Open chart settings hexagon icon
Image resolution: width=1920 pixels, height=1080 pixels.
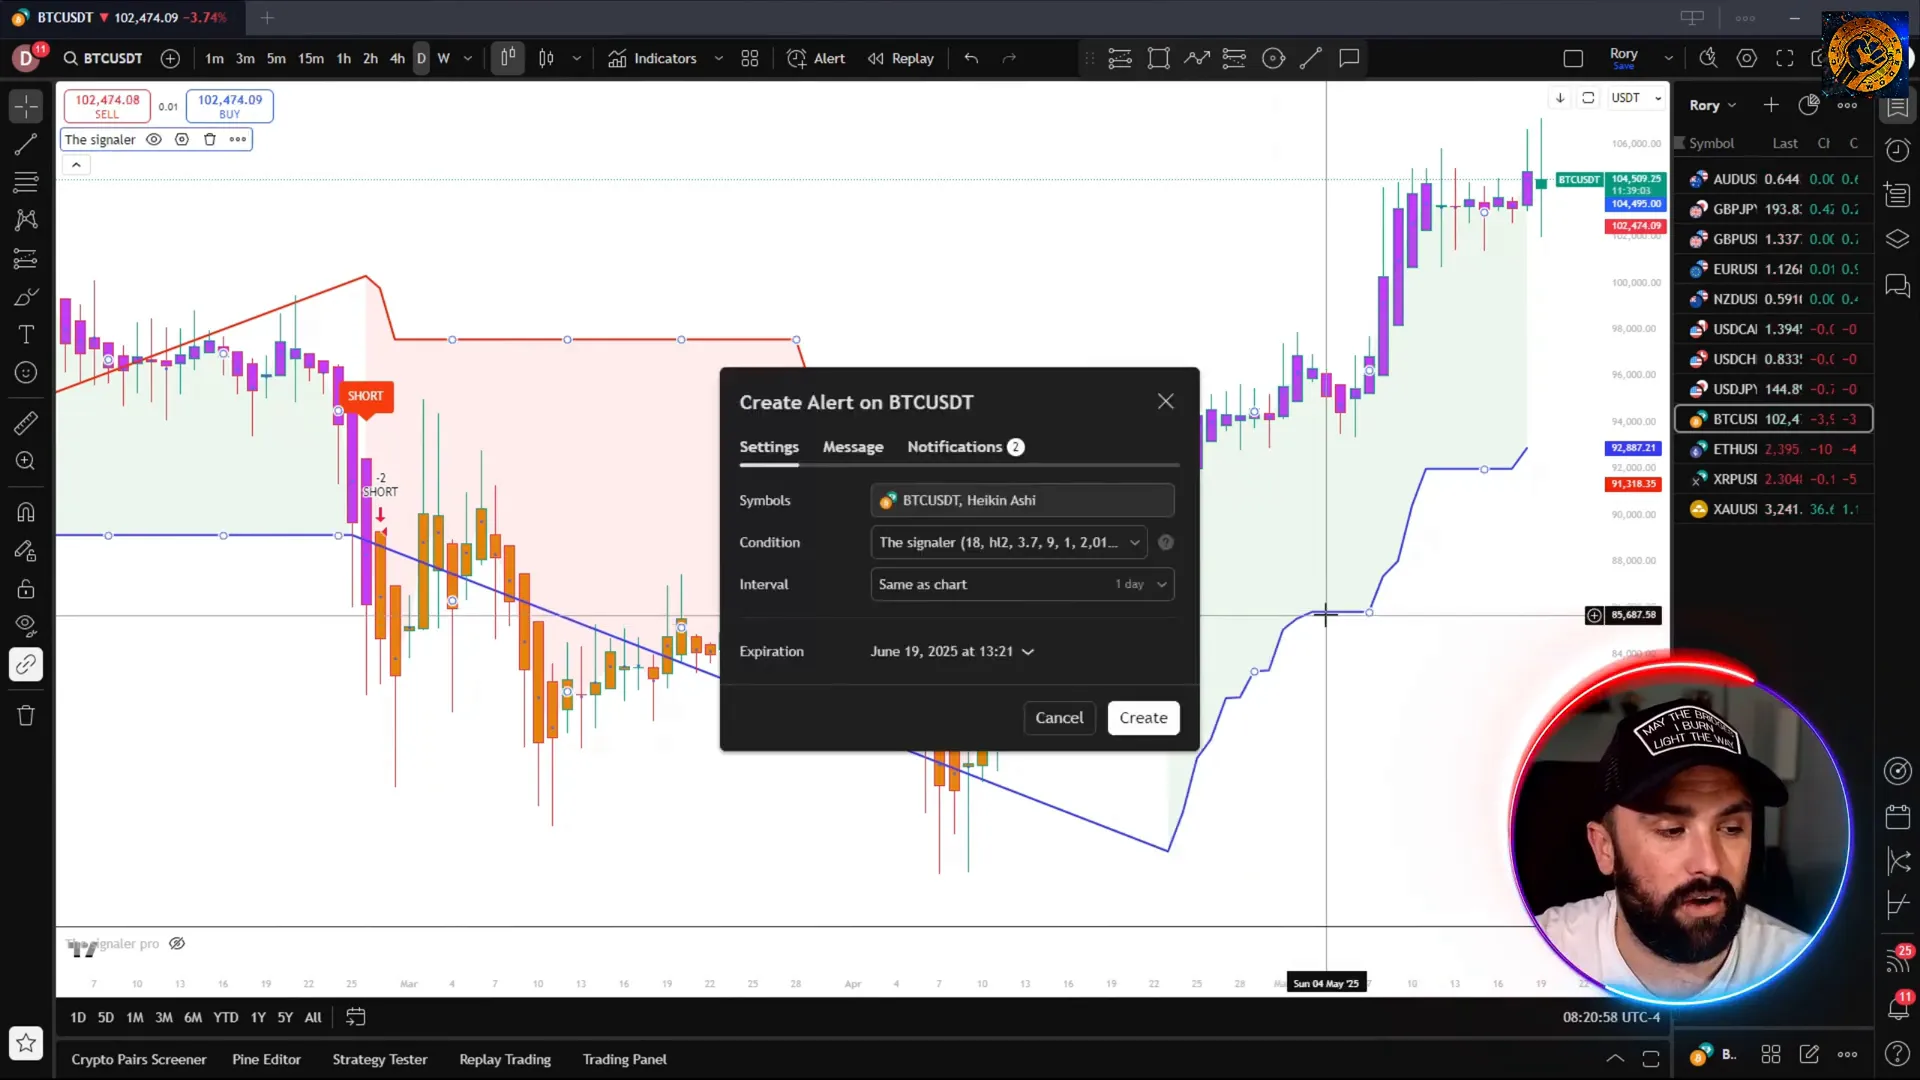click(1747, 58)
